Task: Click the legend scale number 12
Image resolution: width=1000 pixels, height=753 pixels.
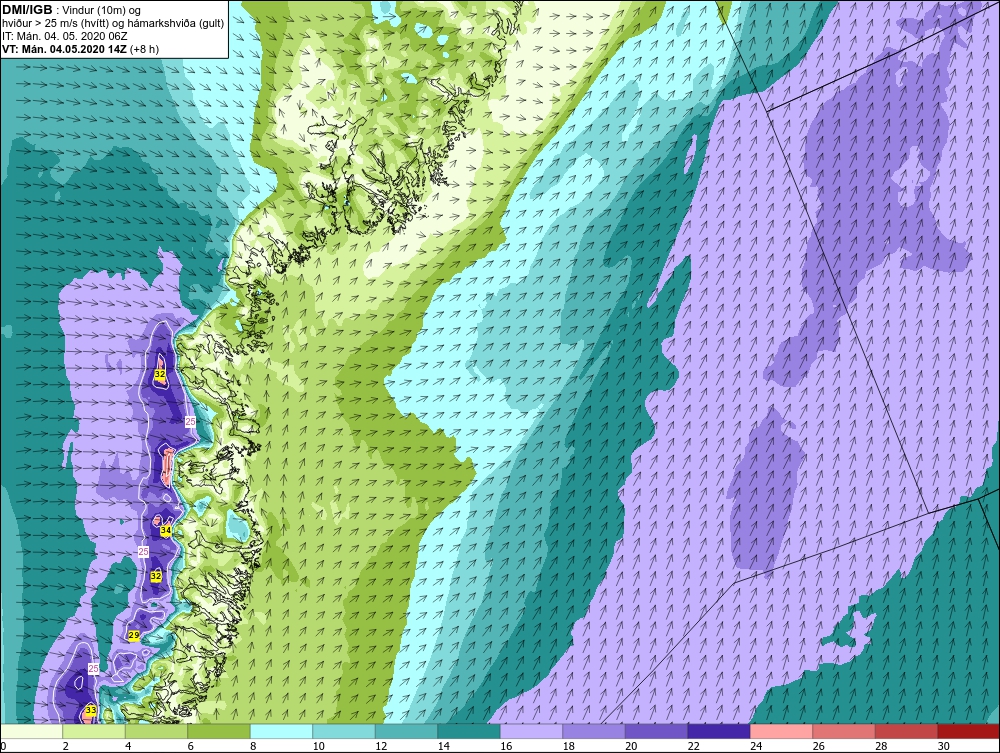Action: pyautogui.click(x=381, y=746)
